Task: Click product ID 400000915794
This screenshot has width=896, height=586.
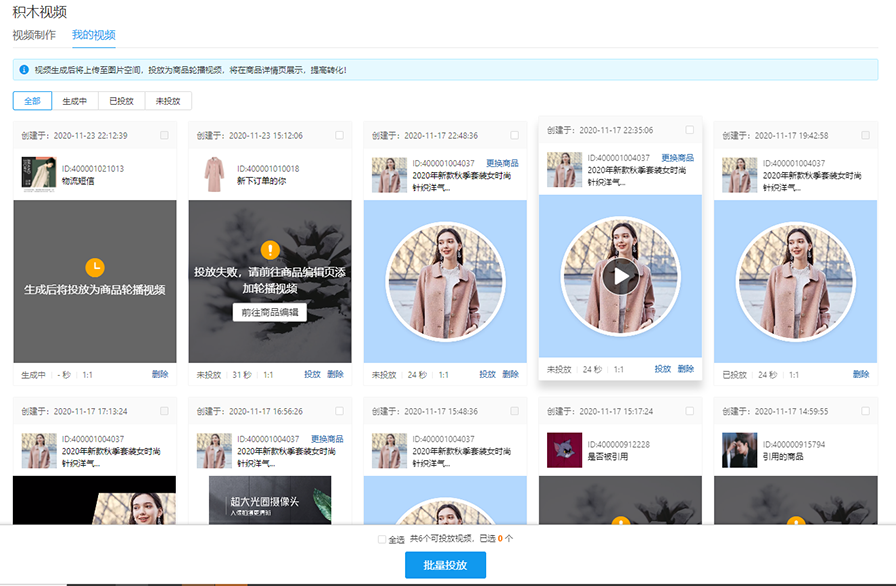Action: [x=794, y=444]
